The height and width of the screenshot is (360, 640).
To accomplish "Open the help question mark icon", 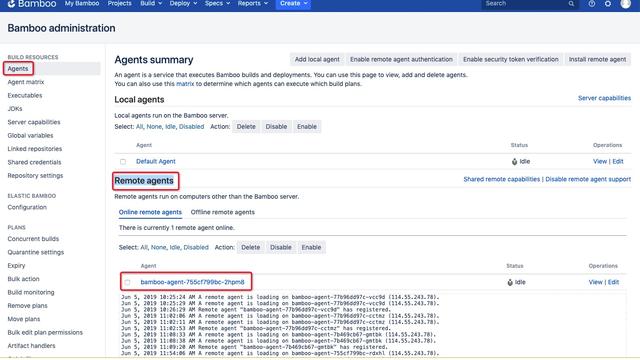I will [x=591, y=4].
